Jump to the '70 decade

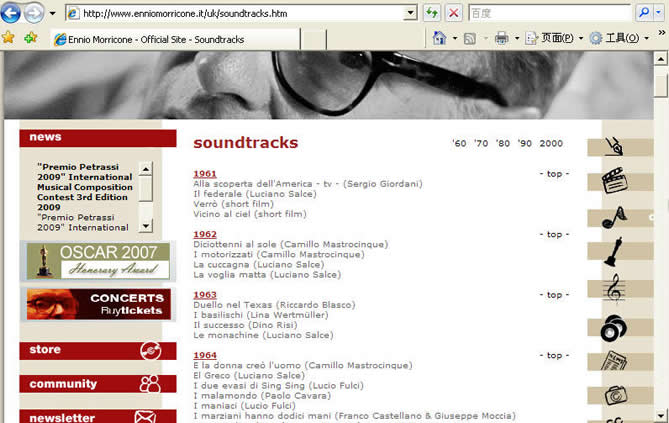click(481, 143)
